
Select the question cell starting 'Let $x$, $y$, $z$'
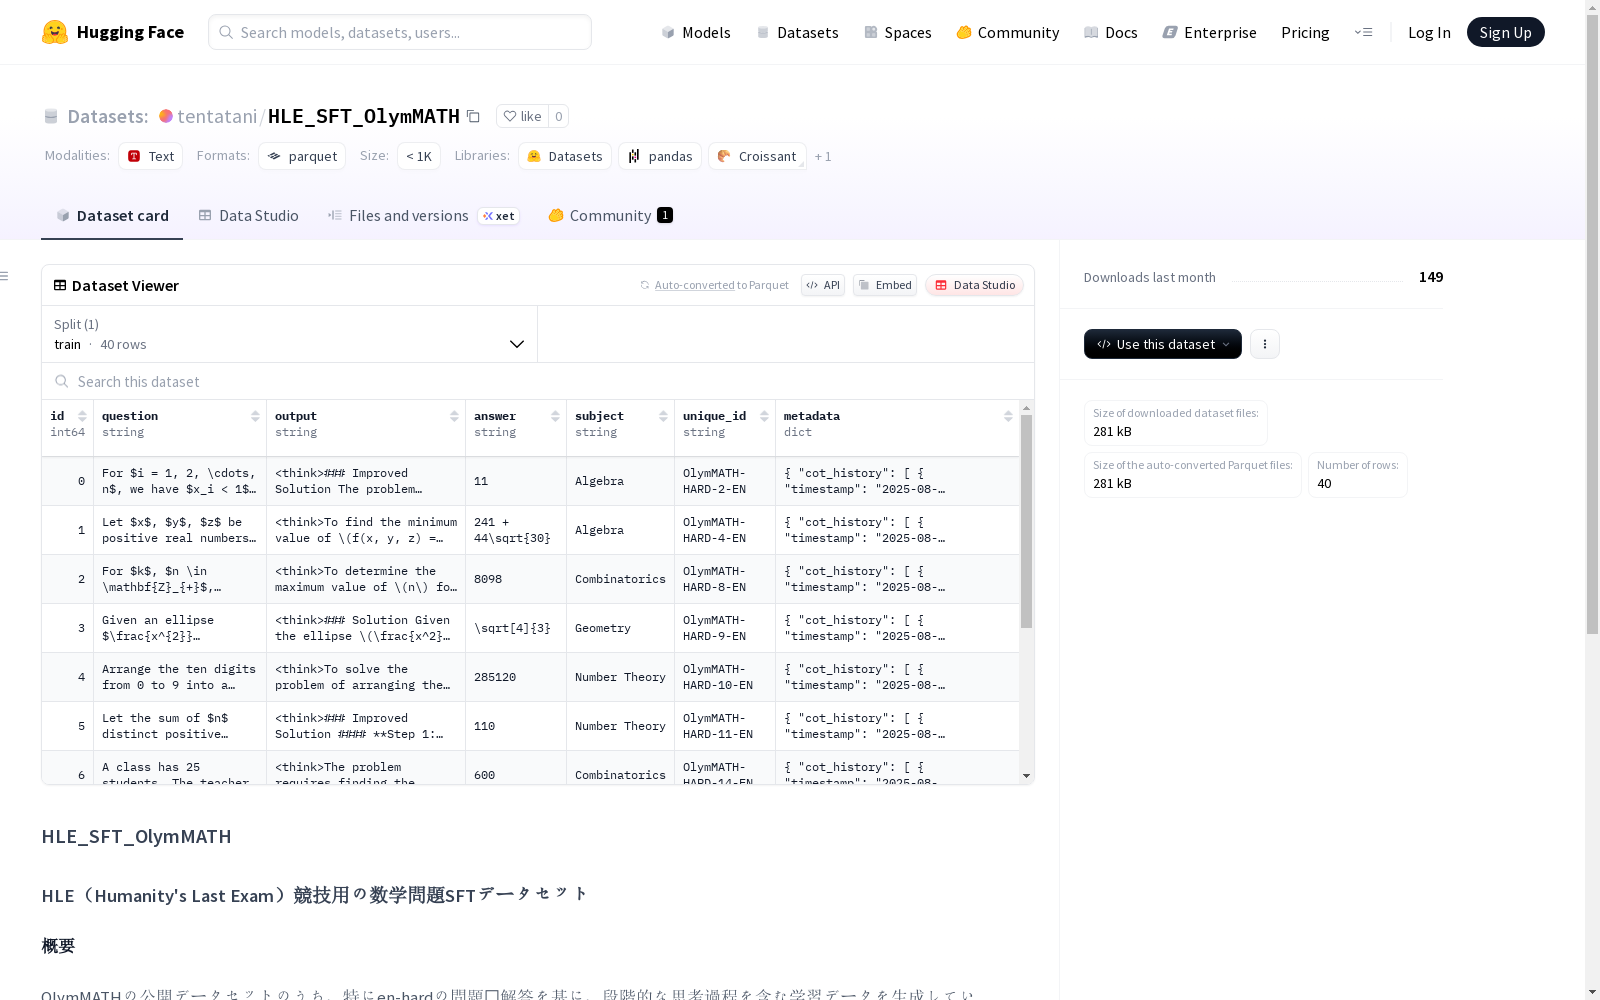[x=180, y=530]
